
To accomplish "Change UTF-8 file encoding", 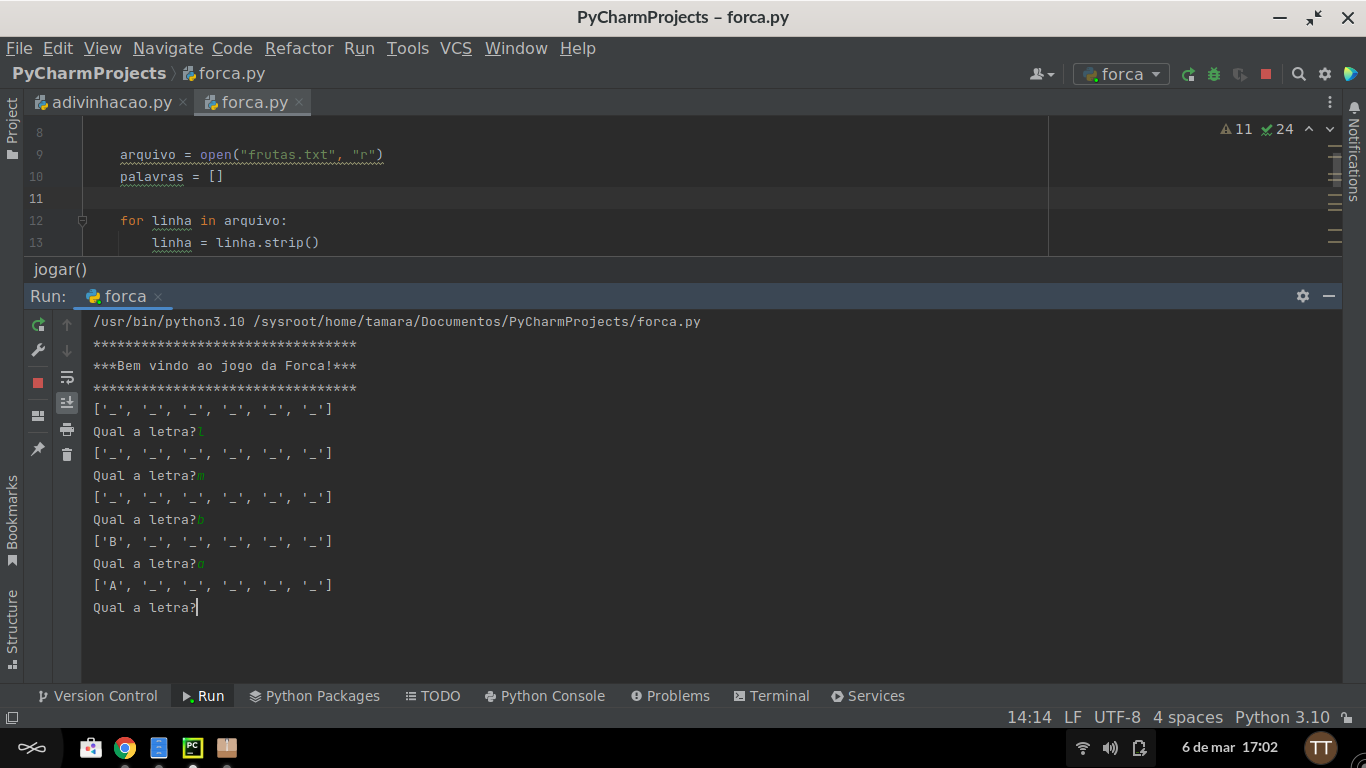I will 1117,717.
